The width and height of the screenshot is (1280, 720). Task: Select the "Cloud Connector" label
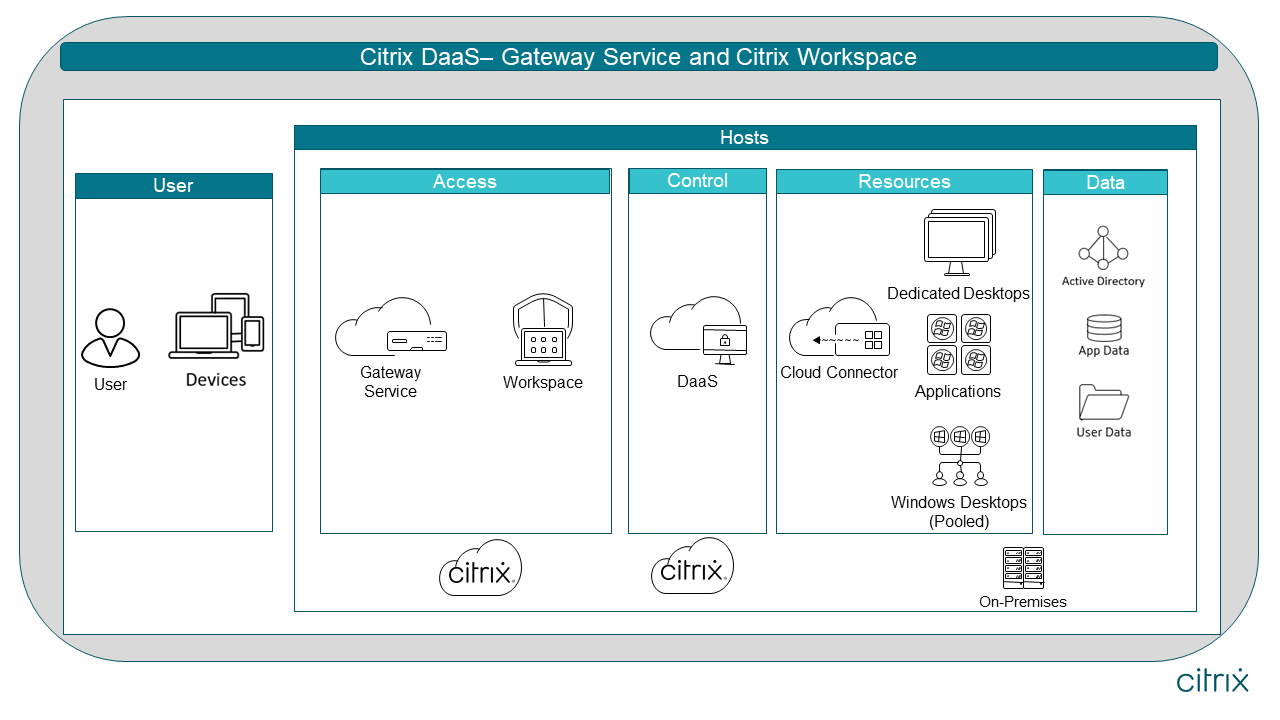click(x=839, y=373)
